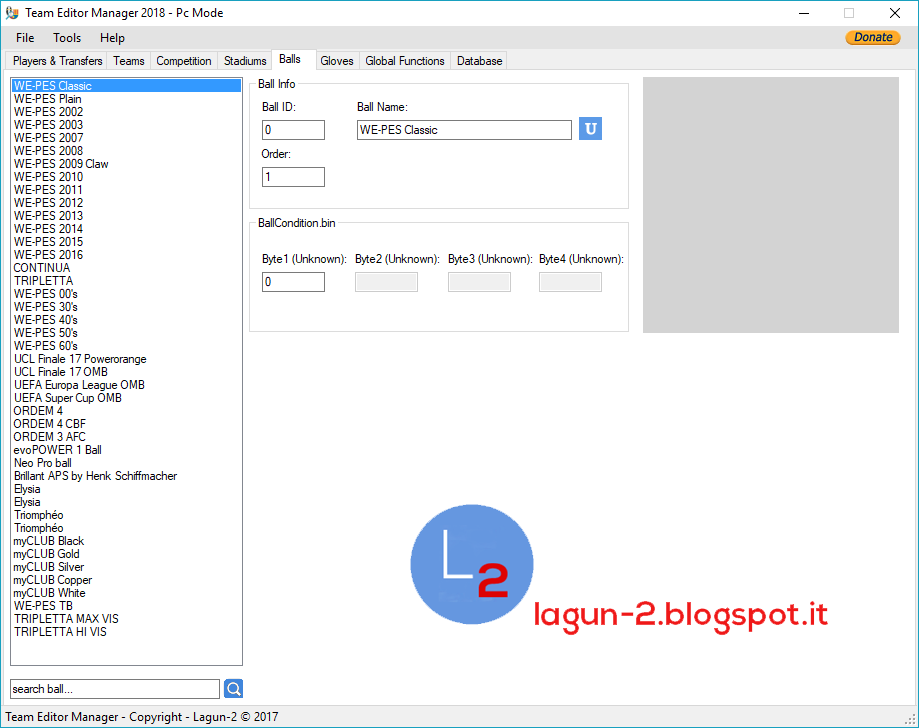Click the Order input field

(293, 177)
